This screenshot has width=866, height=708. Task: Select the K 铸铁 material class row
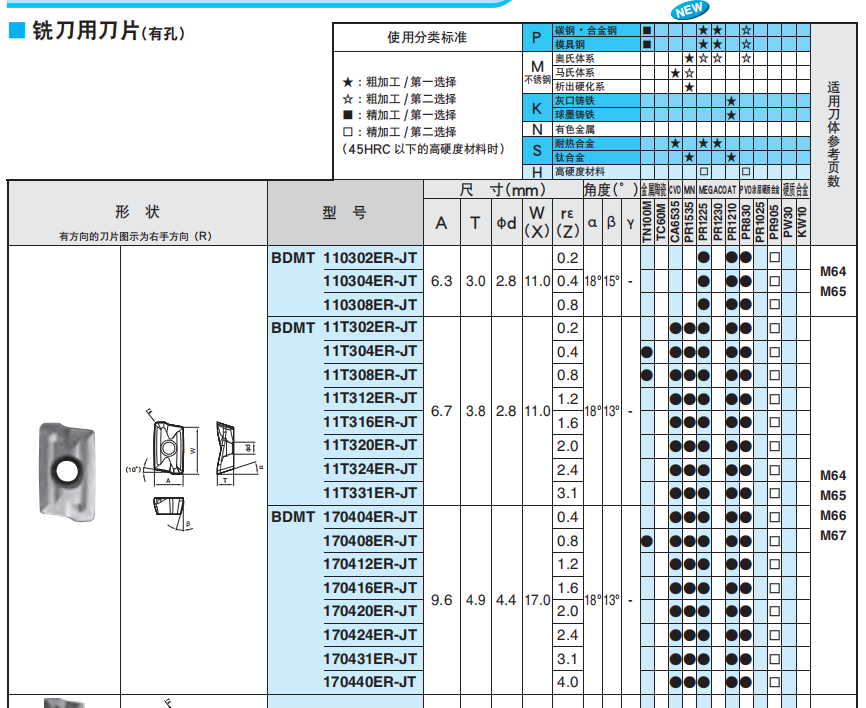click(x=536, y=108)
